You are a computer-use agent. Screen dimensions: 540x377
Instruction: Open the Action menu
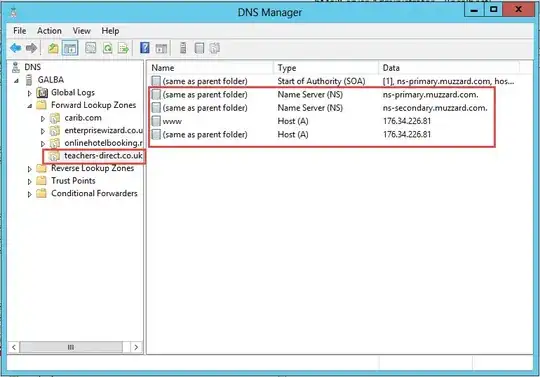click(x=49, y=31)
